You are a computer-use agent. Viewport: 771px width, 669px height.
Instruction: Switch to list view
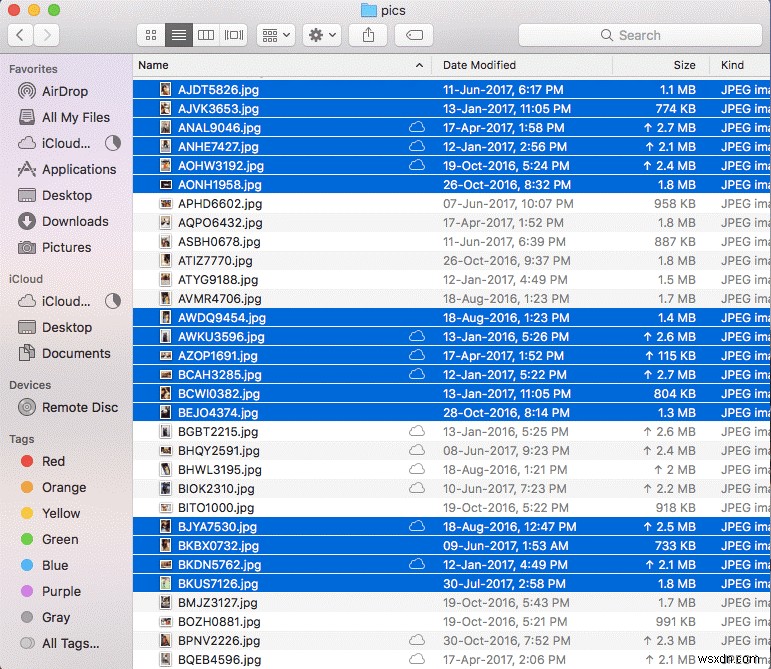point(178,35)
